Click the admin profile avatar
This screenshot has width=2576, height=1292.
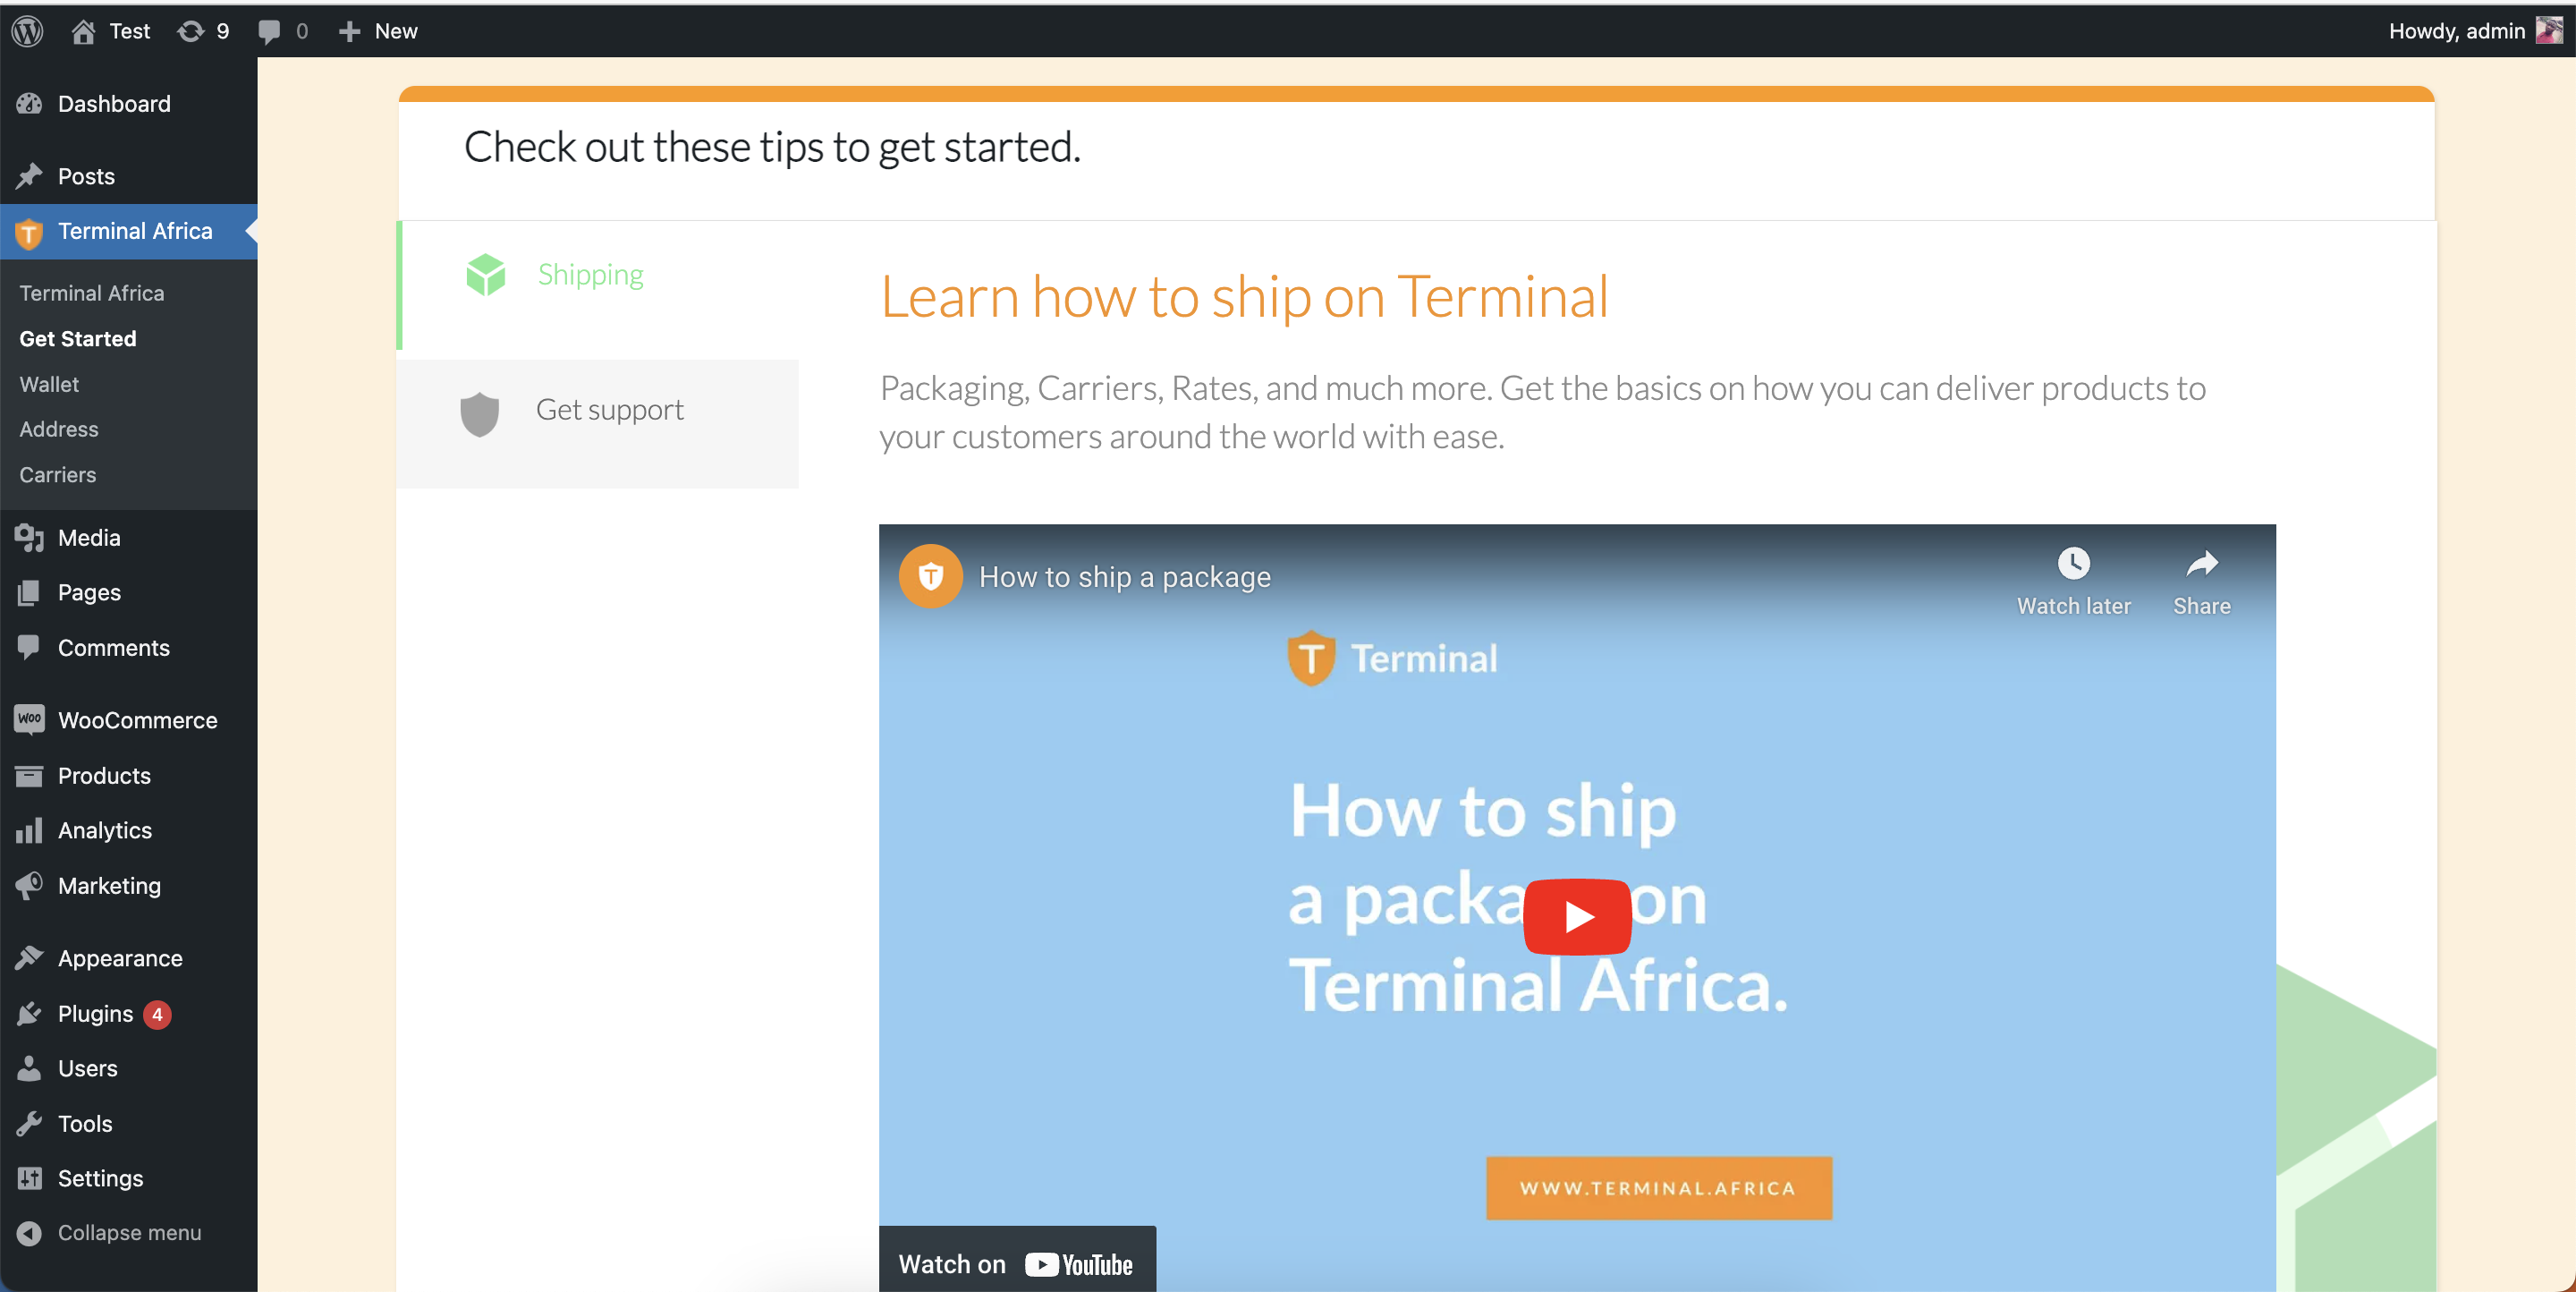(2549, 31)
